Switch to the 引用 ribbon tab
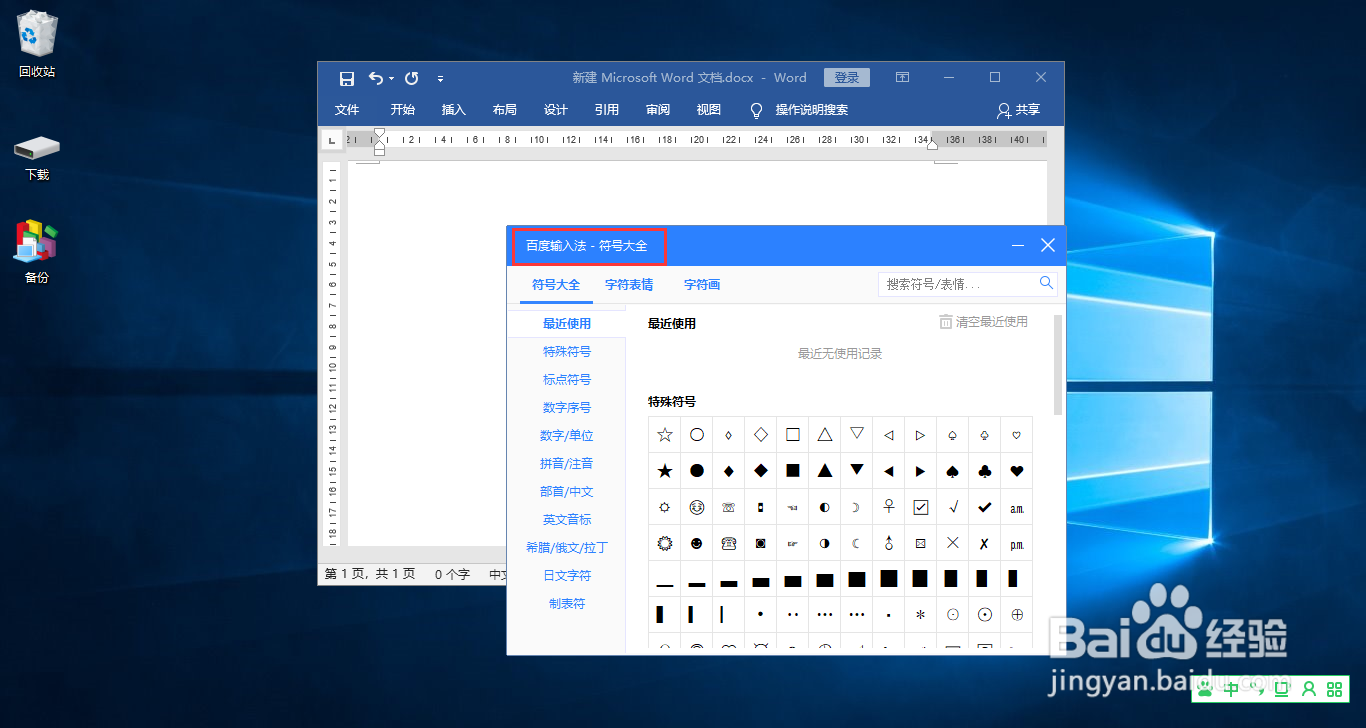Screen dimensions: 1366x728 [x=607, y=110]
